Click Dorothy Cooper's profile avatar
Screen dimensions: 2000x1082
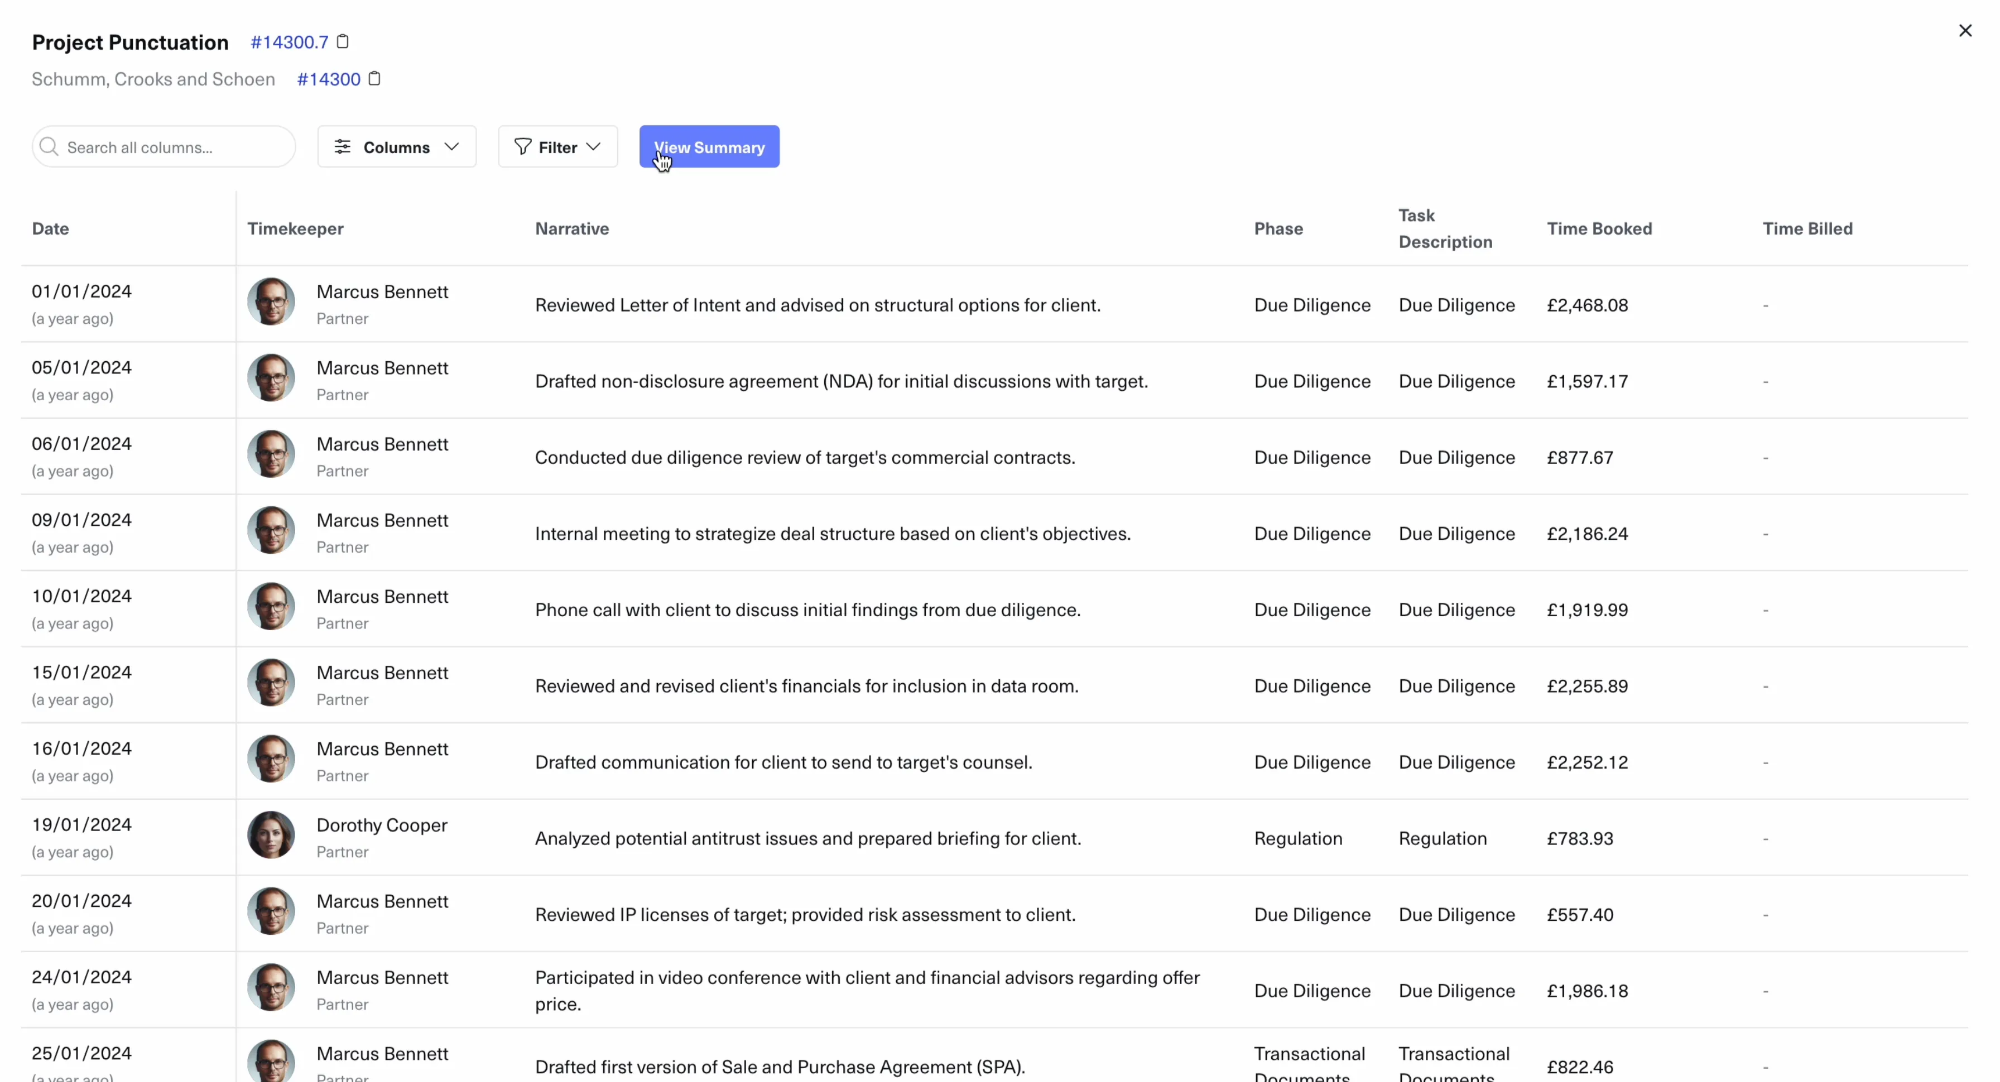pyautogui.click(x=270, y=835)
